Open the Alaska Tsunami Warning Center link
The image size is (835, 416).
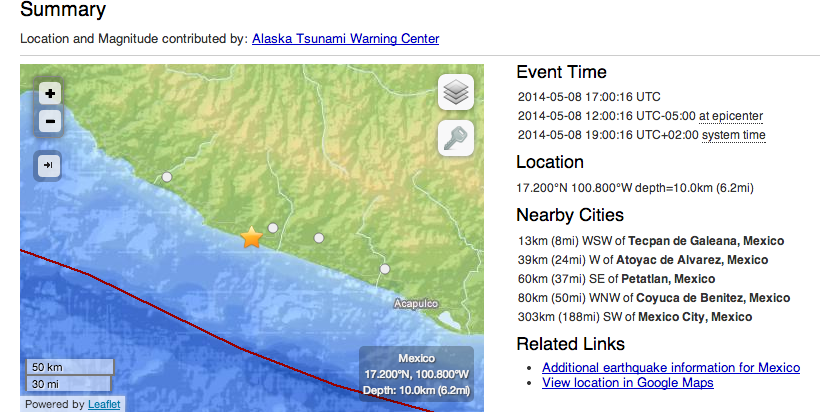point(345,39)
